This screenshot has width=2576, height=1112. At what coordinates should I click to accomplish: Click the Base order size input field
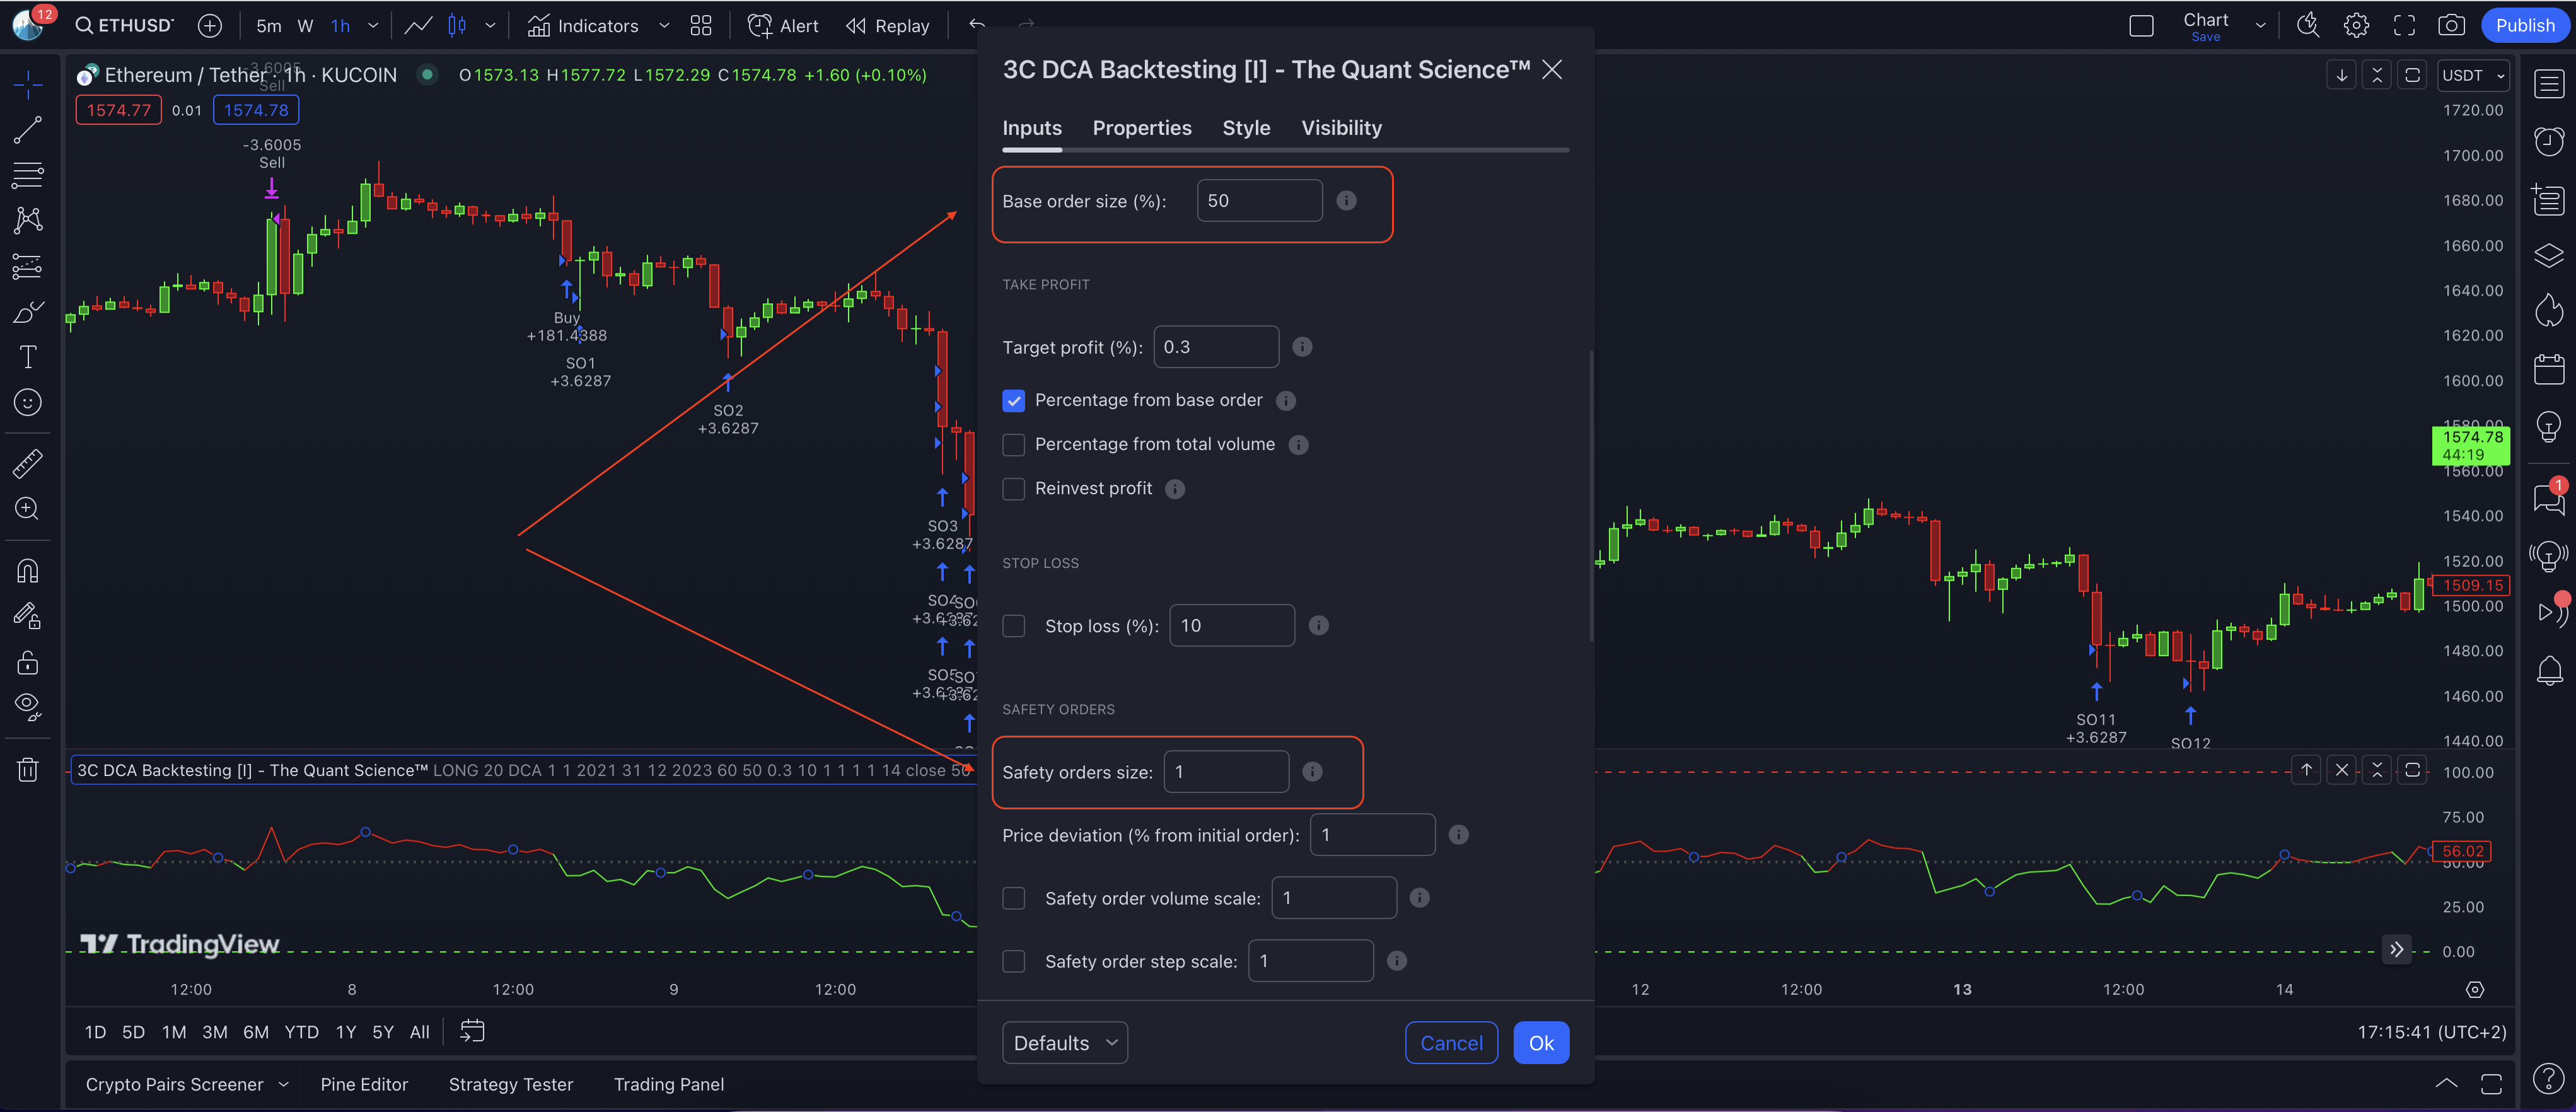[1259, 201]
